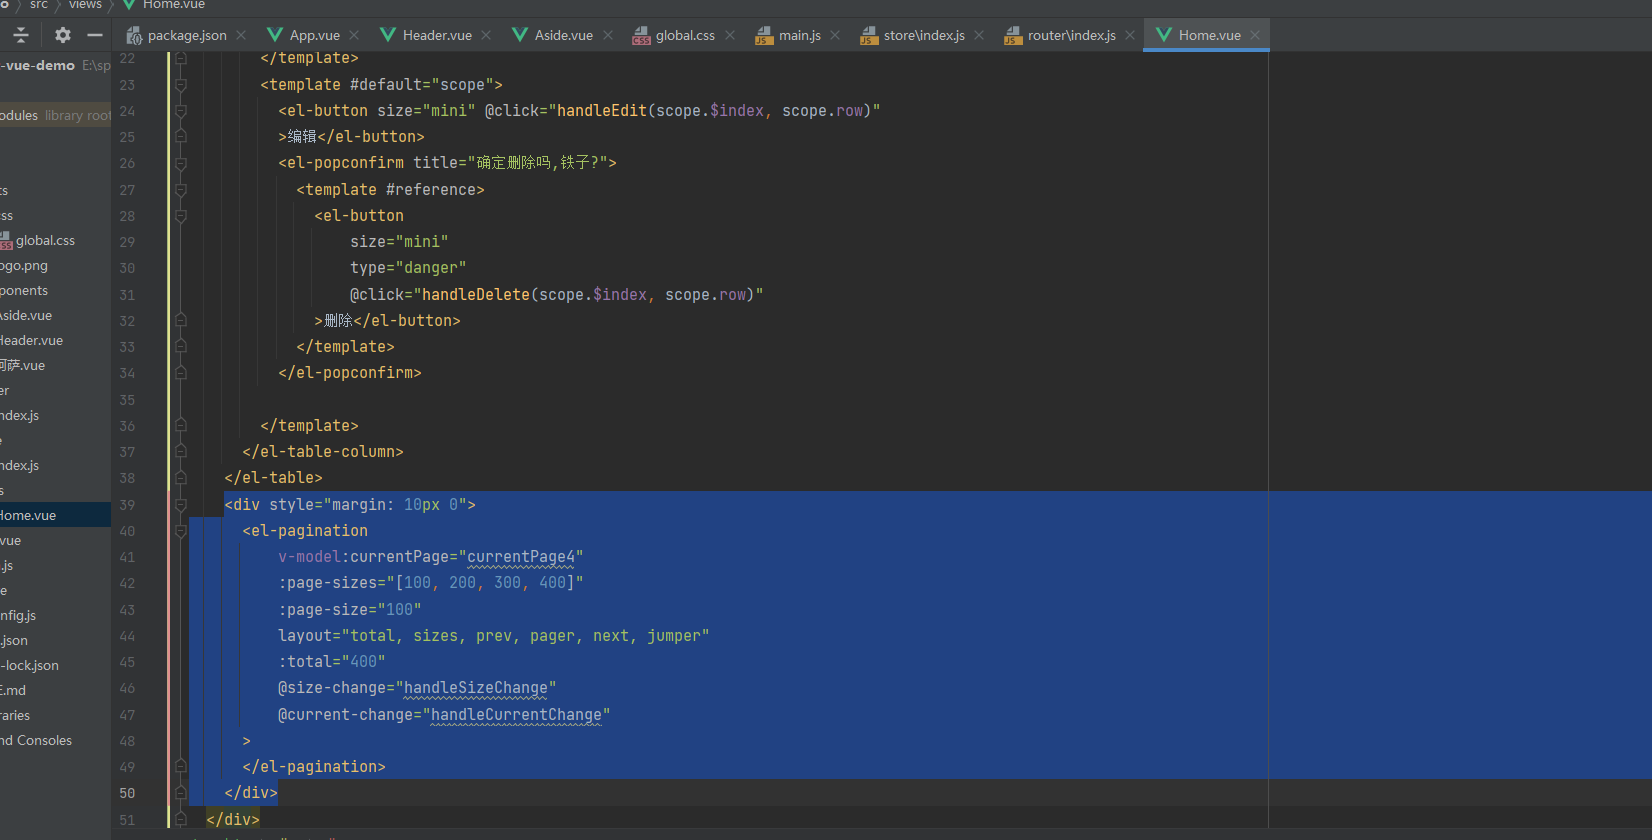Click fold marker at line 38 closing el-table
The height and width of the screenshot is (840, 1652).
[x=181, y=478]
